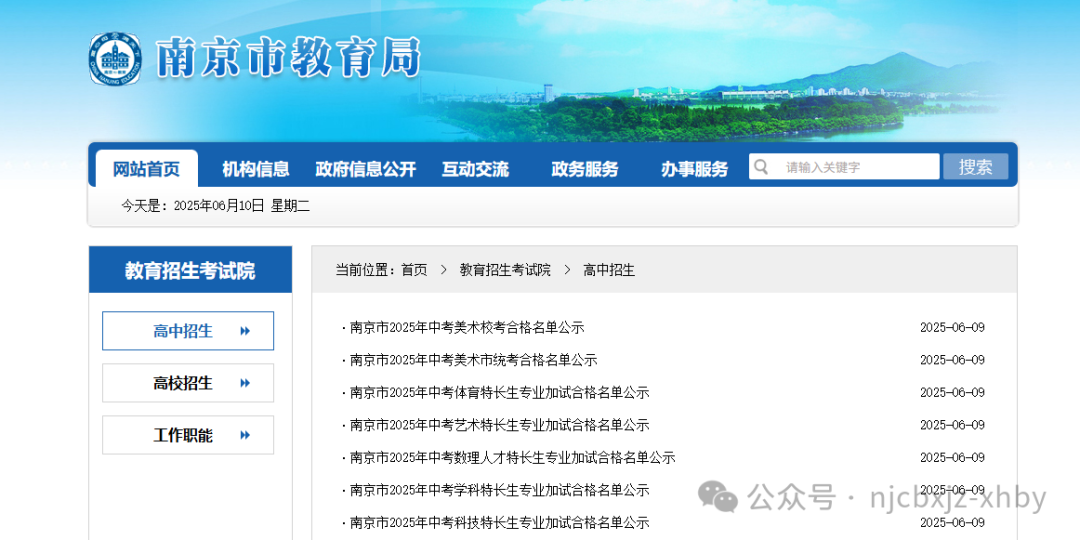The height and width of the screenshot is (540, 1080).
Task: Open 体育特长生专业加试合格名单公示 article
Action: [x=499, y=393]
